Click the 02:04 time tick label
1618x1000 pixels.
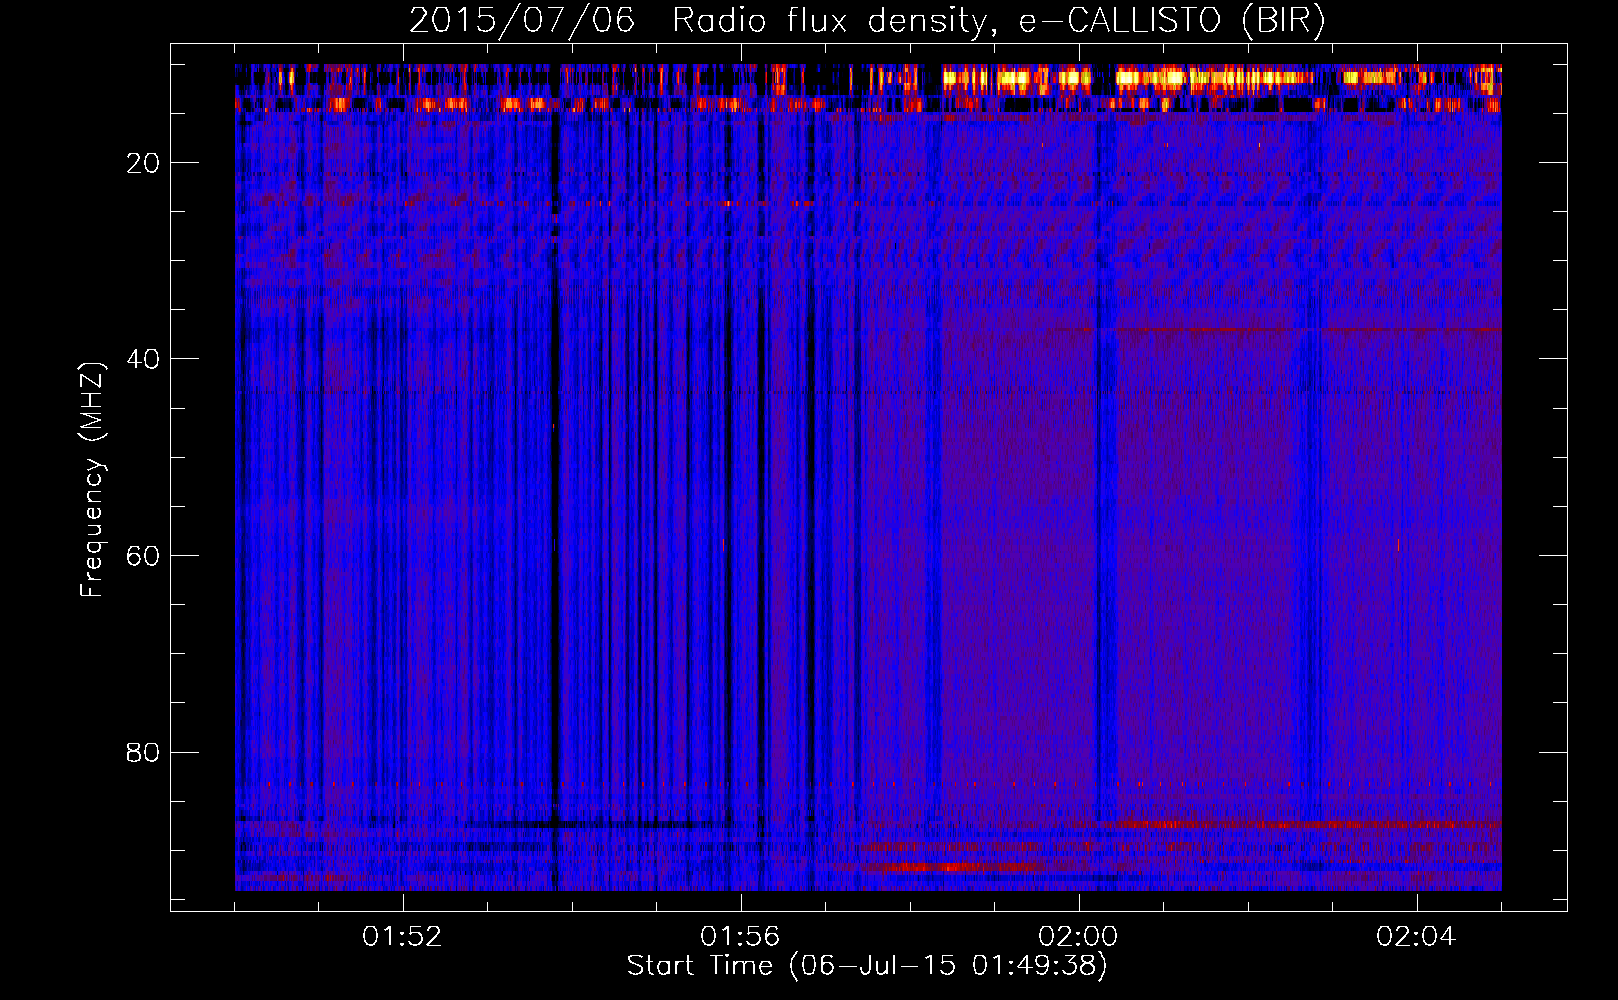pyautogui.click(x=1416, y=937)
